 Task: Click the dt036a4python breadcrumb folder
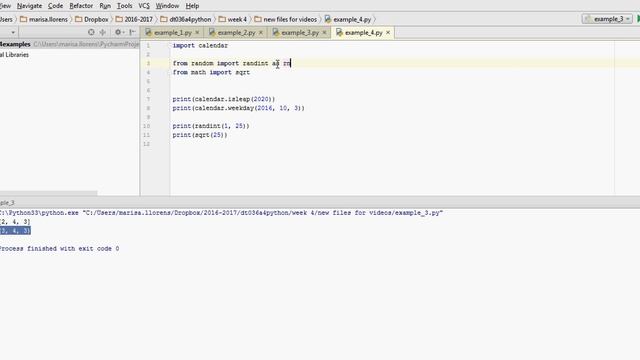coord(186,19)
